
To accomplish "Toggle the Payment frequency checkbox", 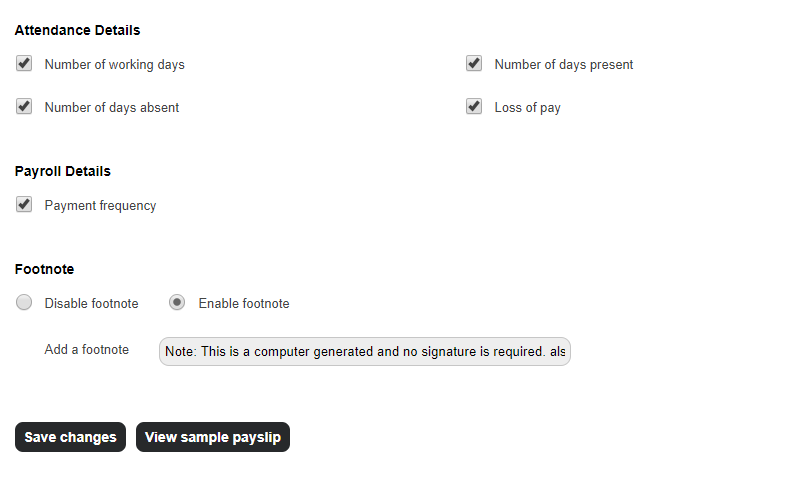I will 24,204.
